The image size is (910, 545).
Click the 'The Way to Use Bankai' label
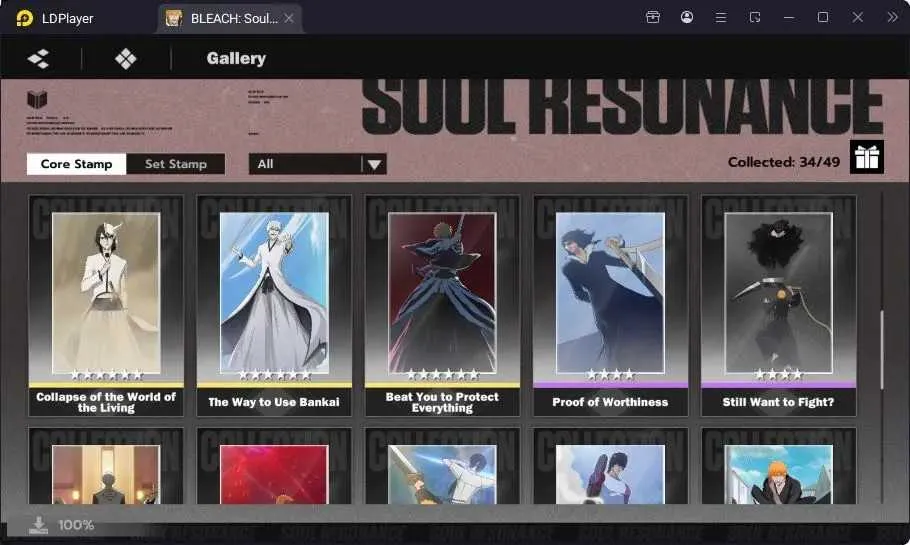[x=274, y=402]
